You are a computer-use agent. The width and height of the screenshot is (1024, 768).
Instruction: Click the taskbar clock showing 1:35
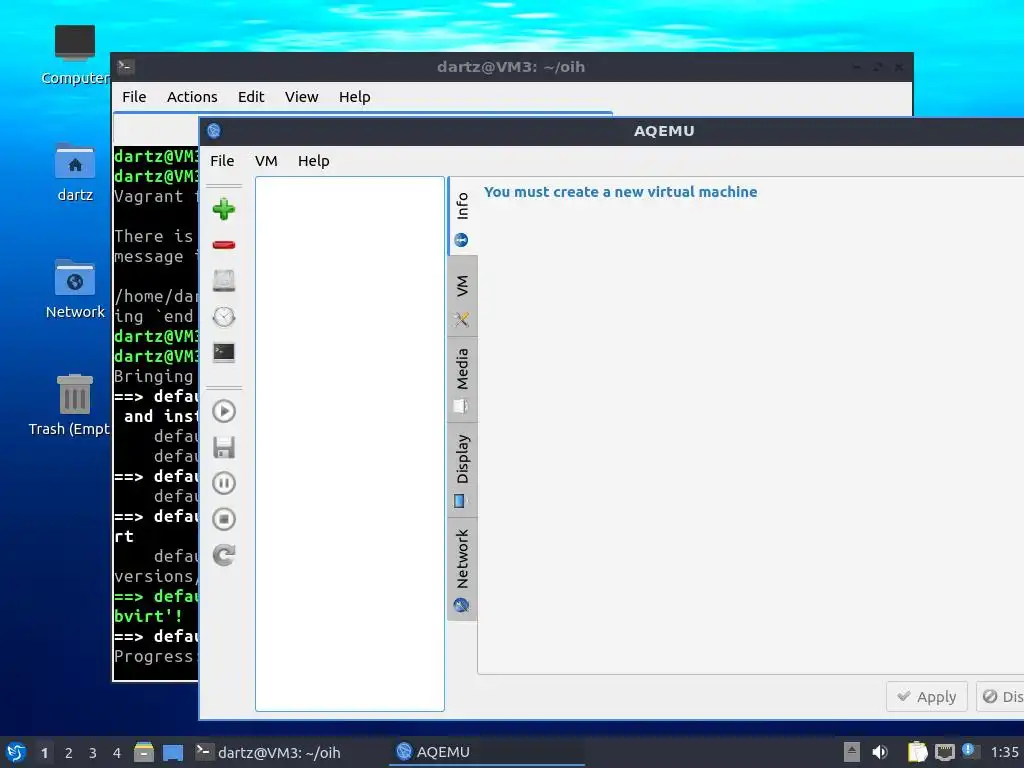pyautogui.click(x=1004, y=752)
